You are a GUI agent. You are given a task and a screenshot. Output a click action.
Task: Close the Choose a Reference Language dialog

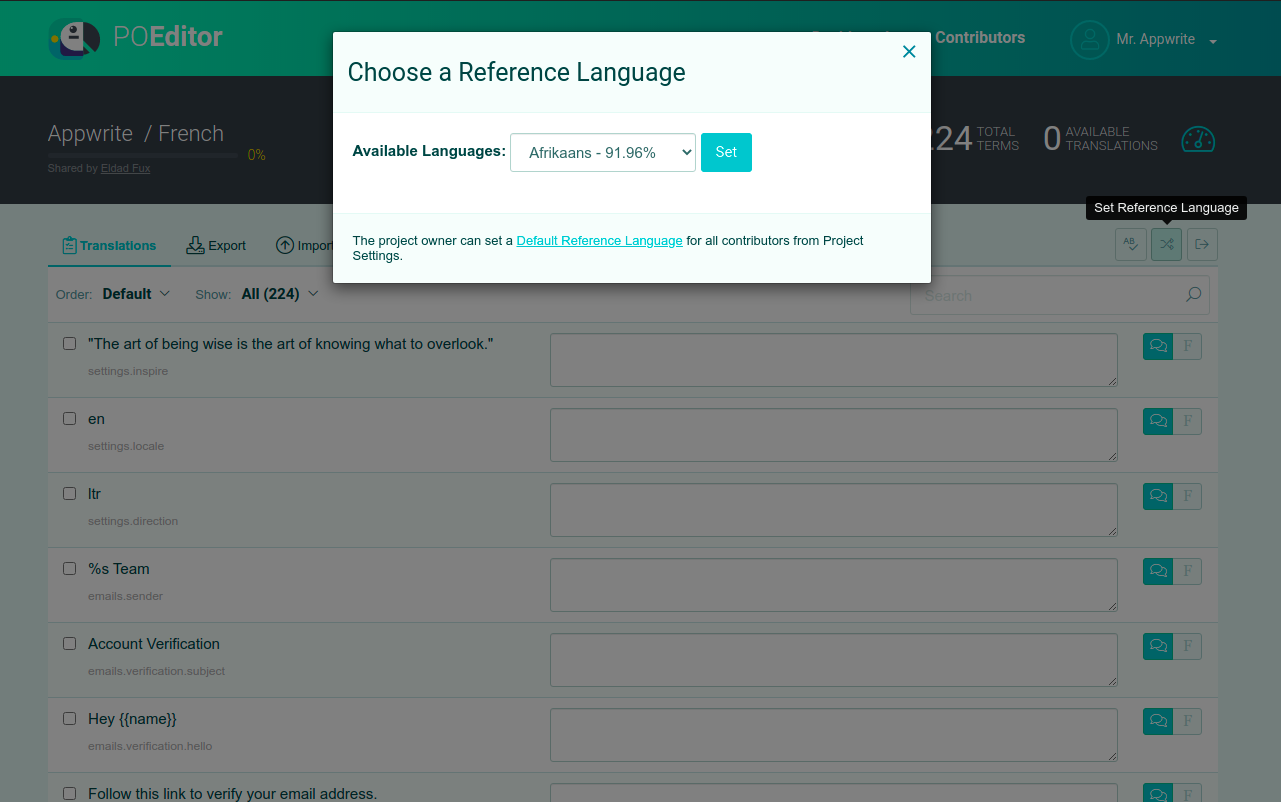(x=909, y=52)
